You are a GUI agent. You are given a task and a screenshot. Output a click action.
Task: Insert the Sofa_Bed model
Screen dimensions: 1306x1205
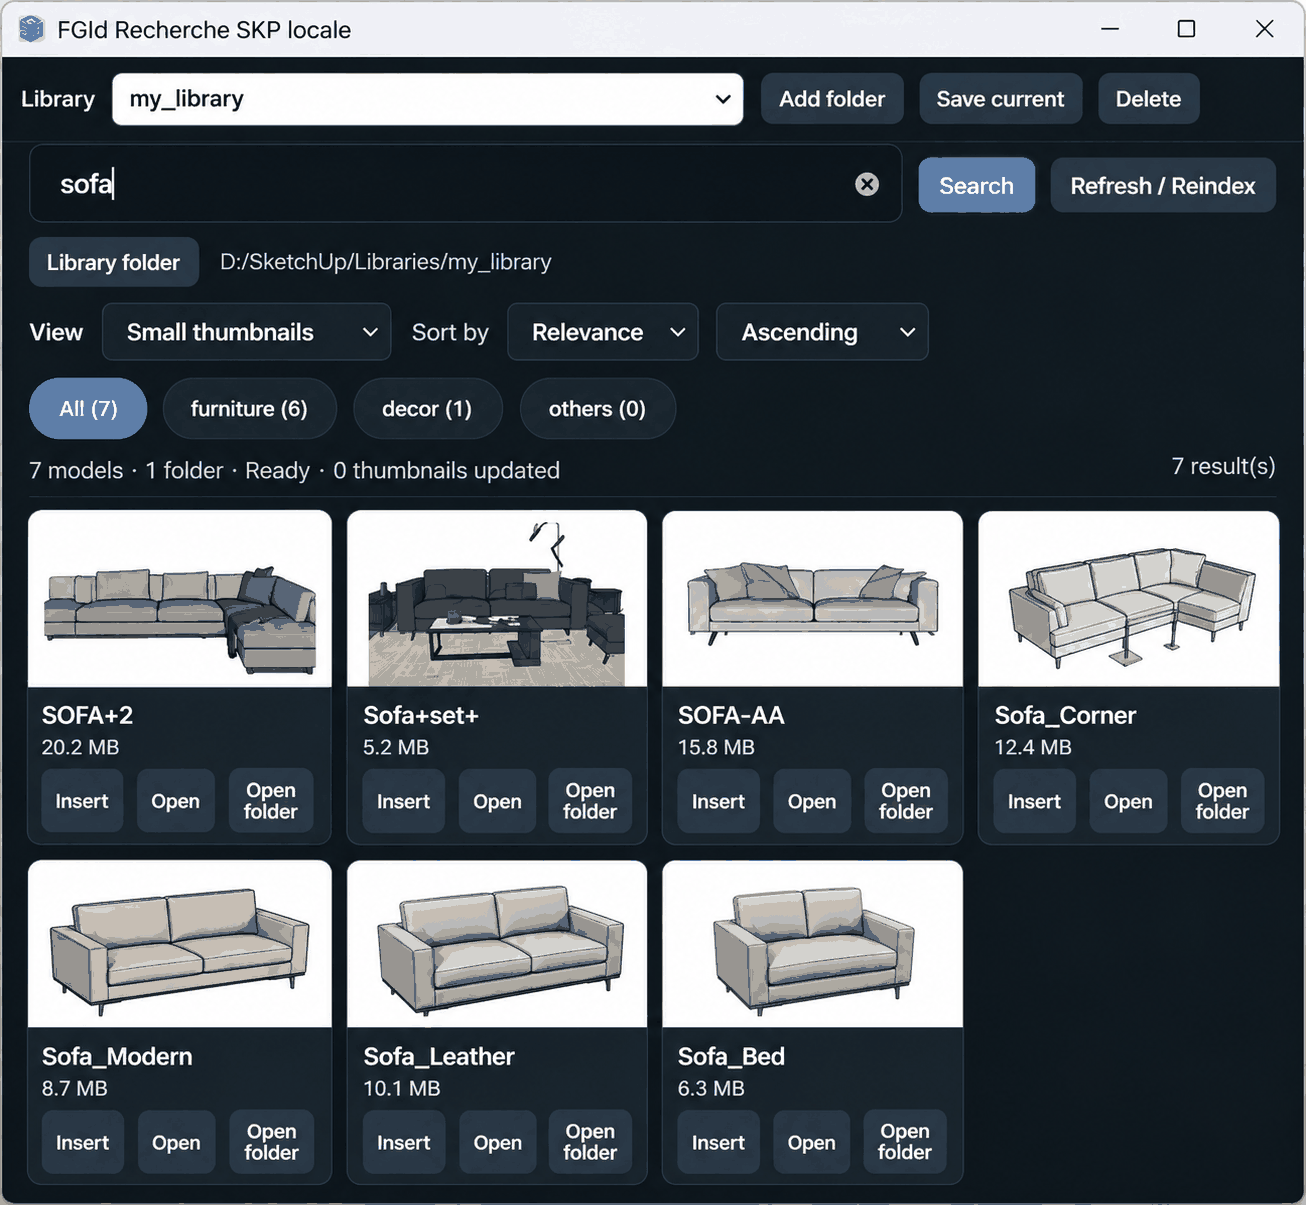[x=718, y=1142]
